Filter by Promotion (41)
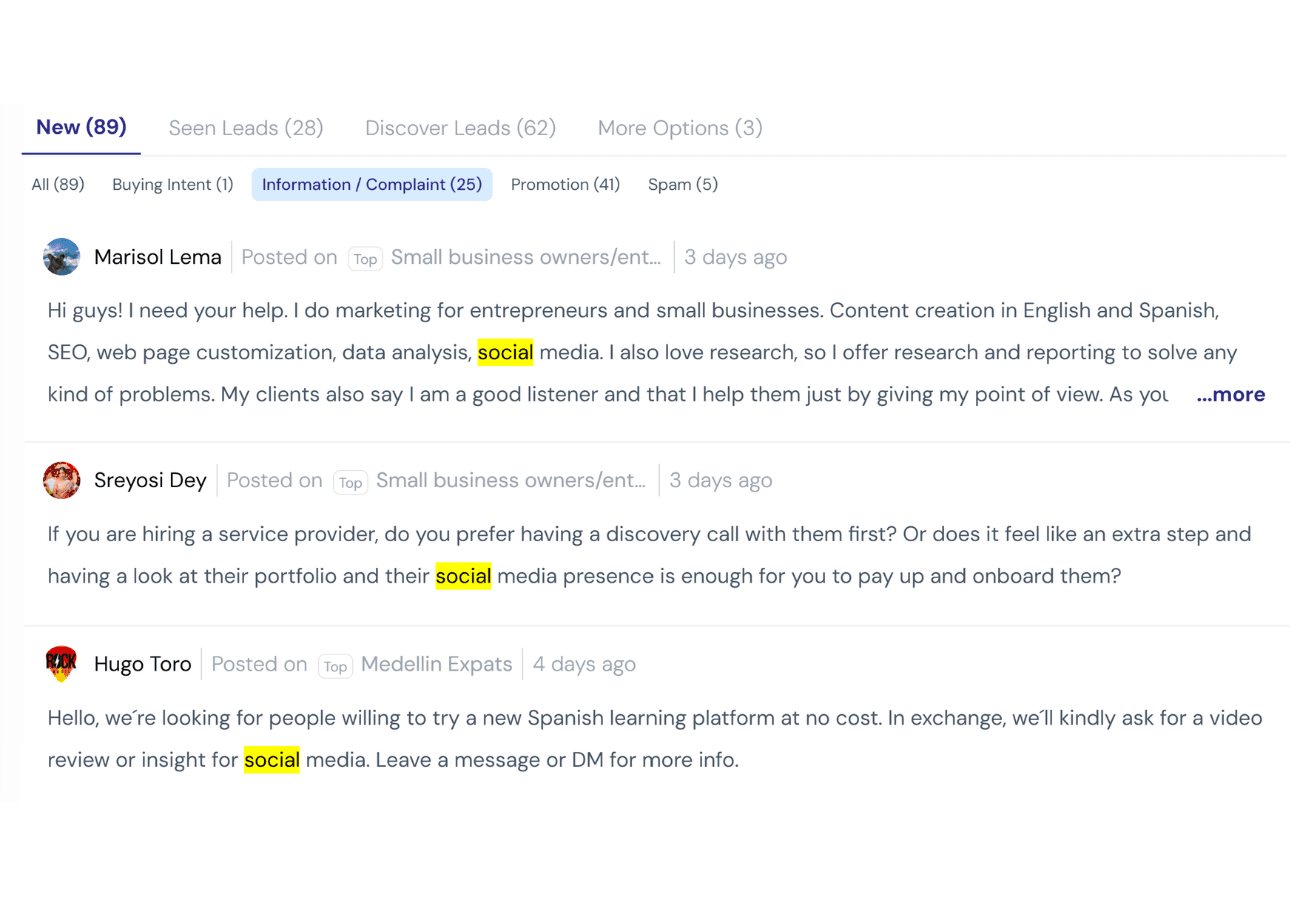The image size is (1300, 900). point(566,184)
